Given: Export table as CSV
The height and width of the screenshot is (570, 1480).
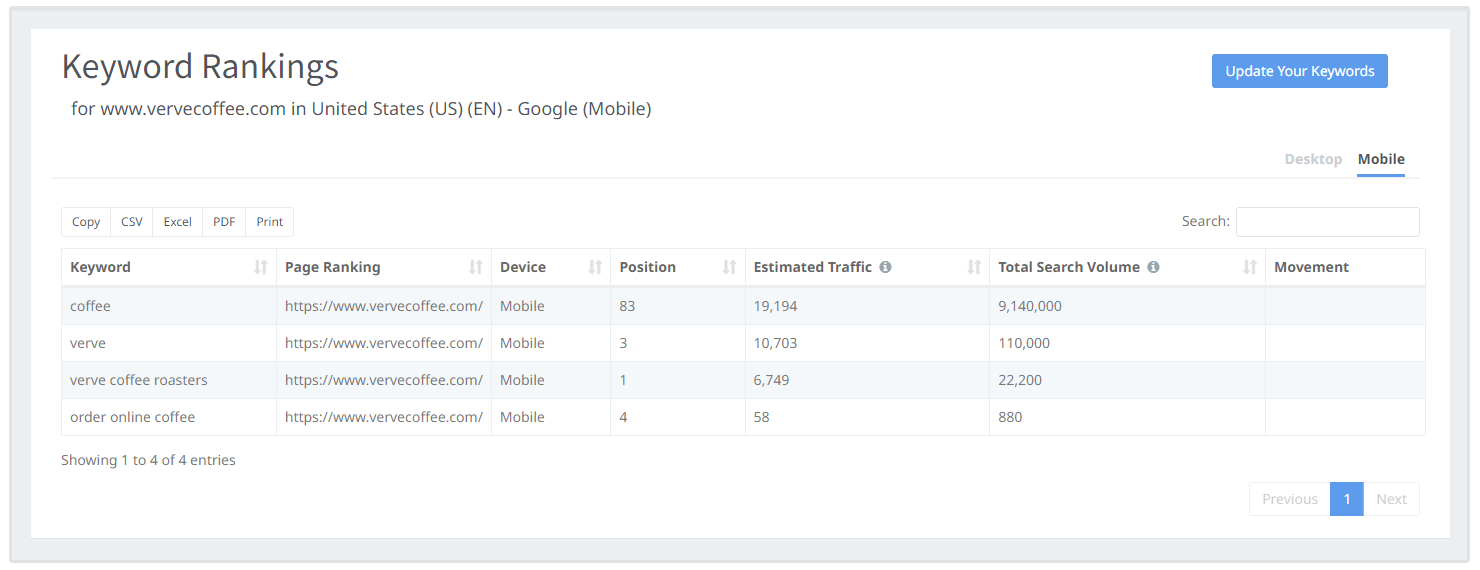Looking at the screenshot, I should (x=132, y=222).
